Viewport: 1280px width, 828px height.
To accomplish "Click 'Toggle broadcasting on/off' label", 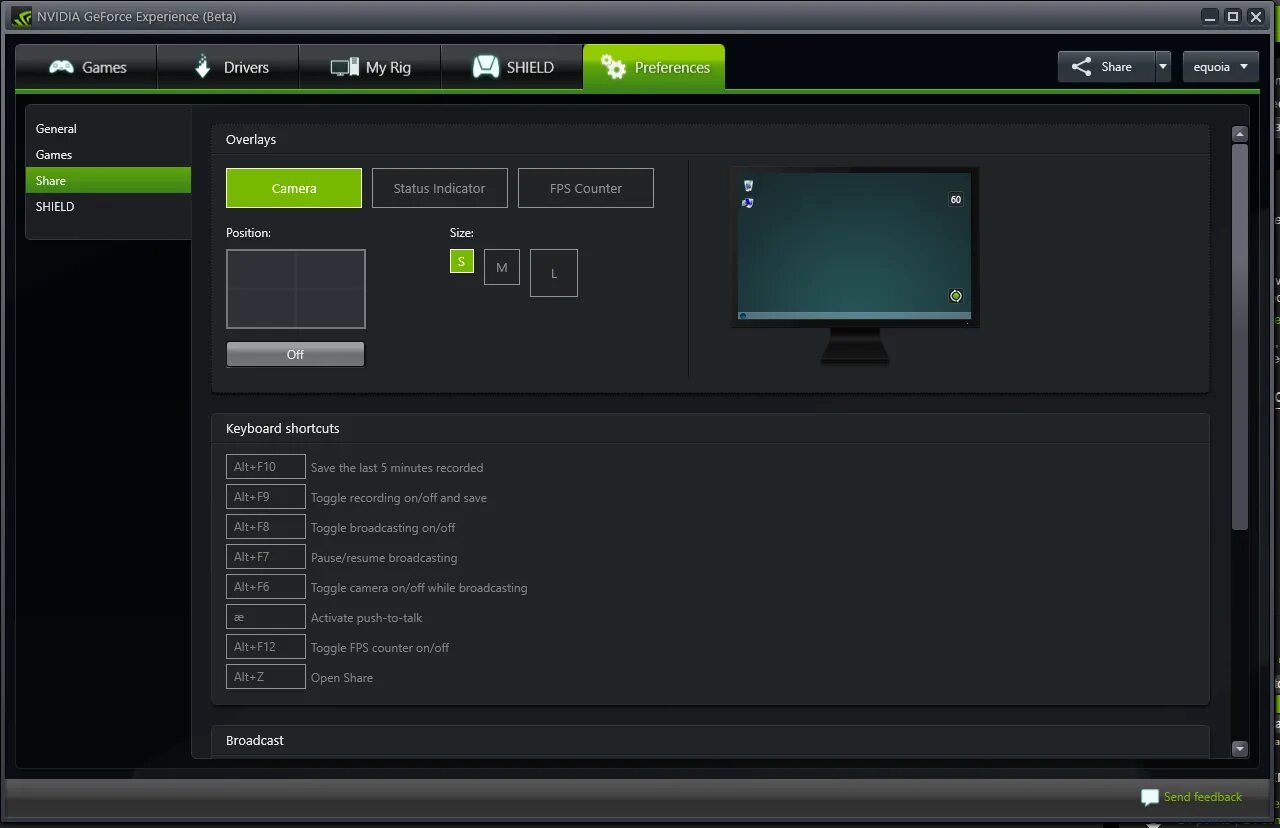I will (x=383, y=528).
